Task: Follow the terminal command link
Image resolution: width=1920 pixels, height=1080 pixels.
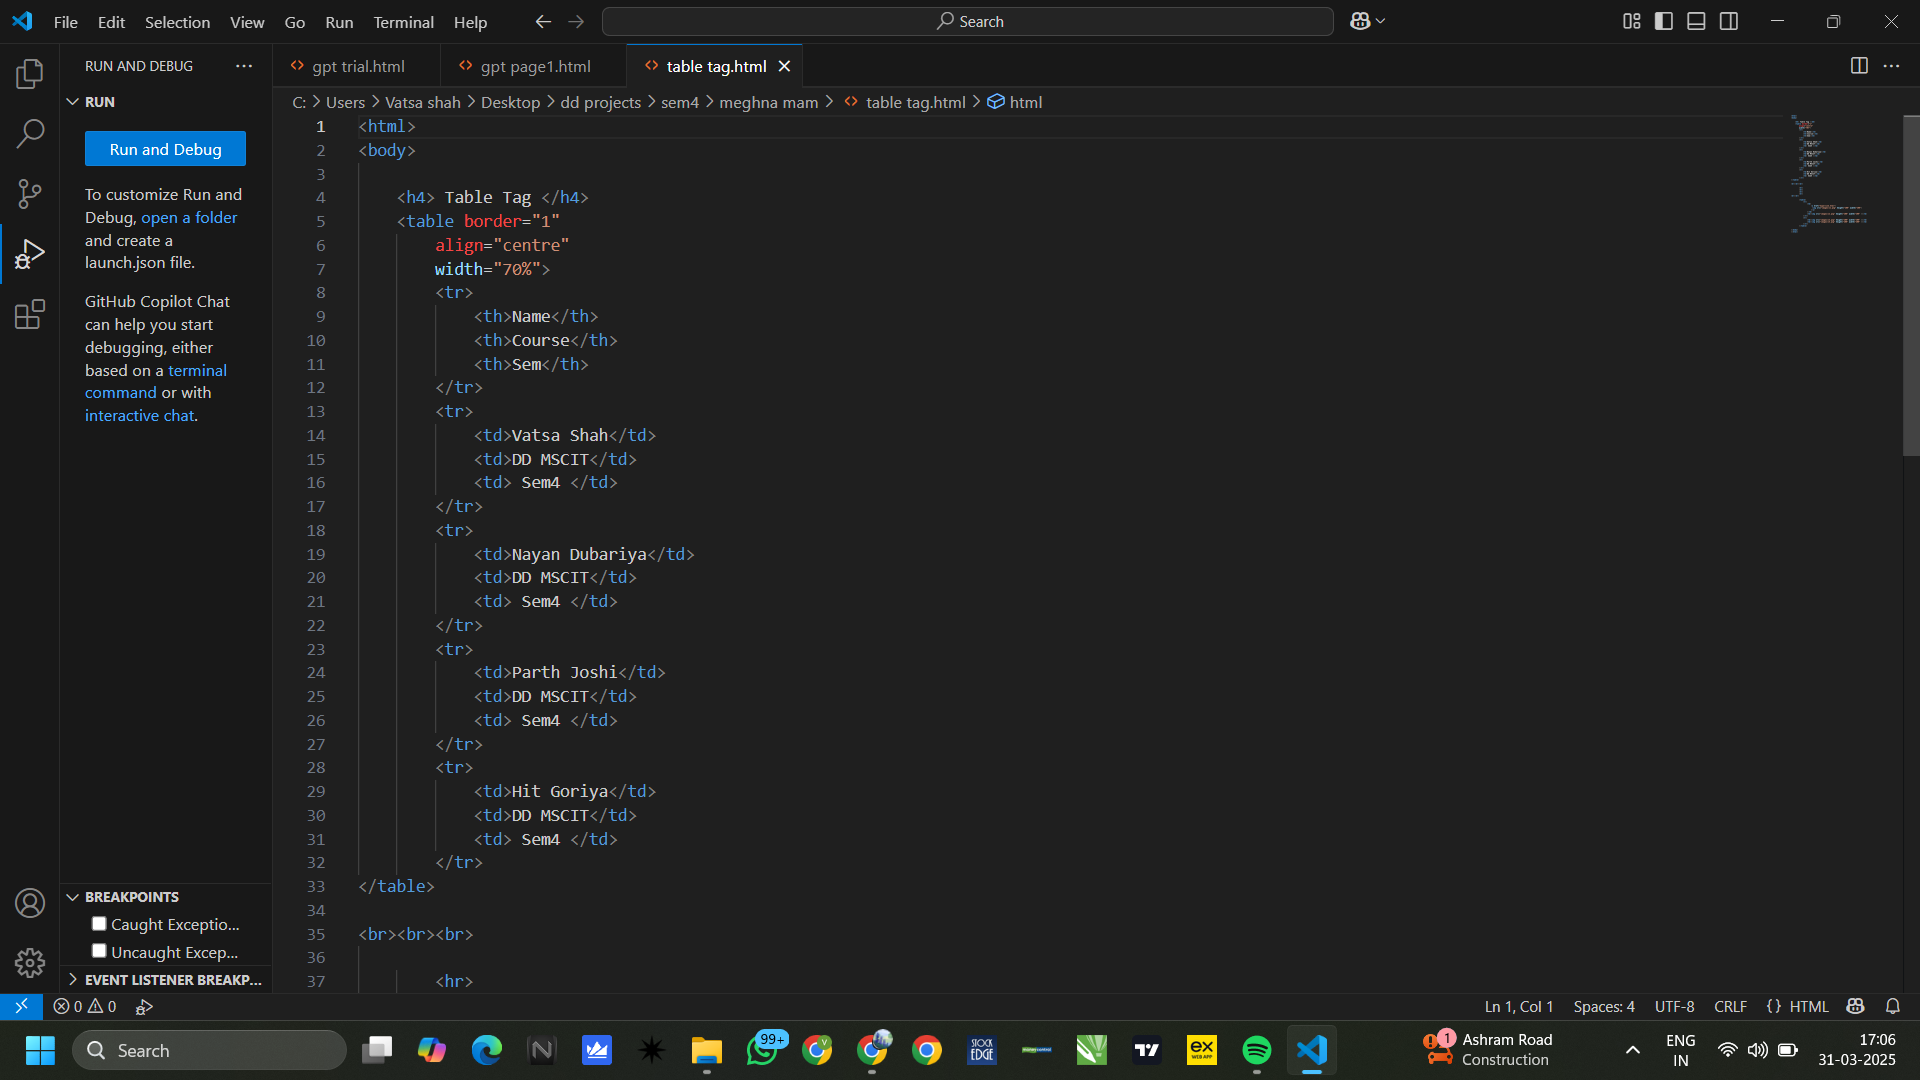Action: point(156,381)
